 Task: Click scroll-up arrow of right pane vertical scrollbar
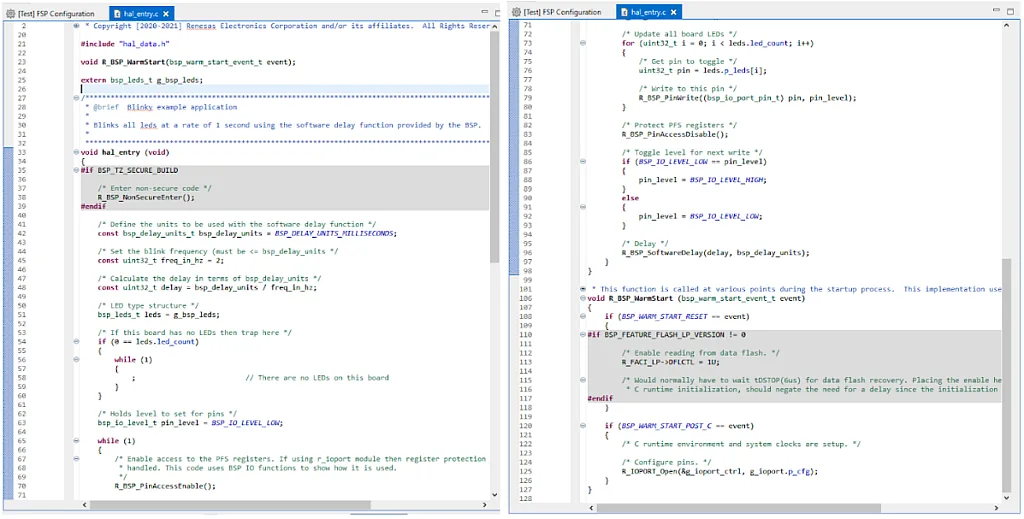(x=1008, y=25)
